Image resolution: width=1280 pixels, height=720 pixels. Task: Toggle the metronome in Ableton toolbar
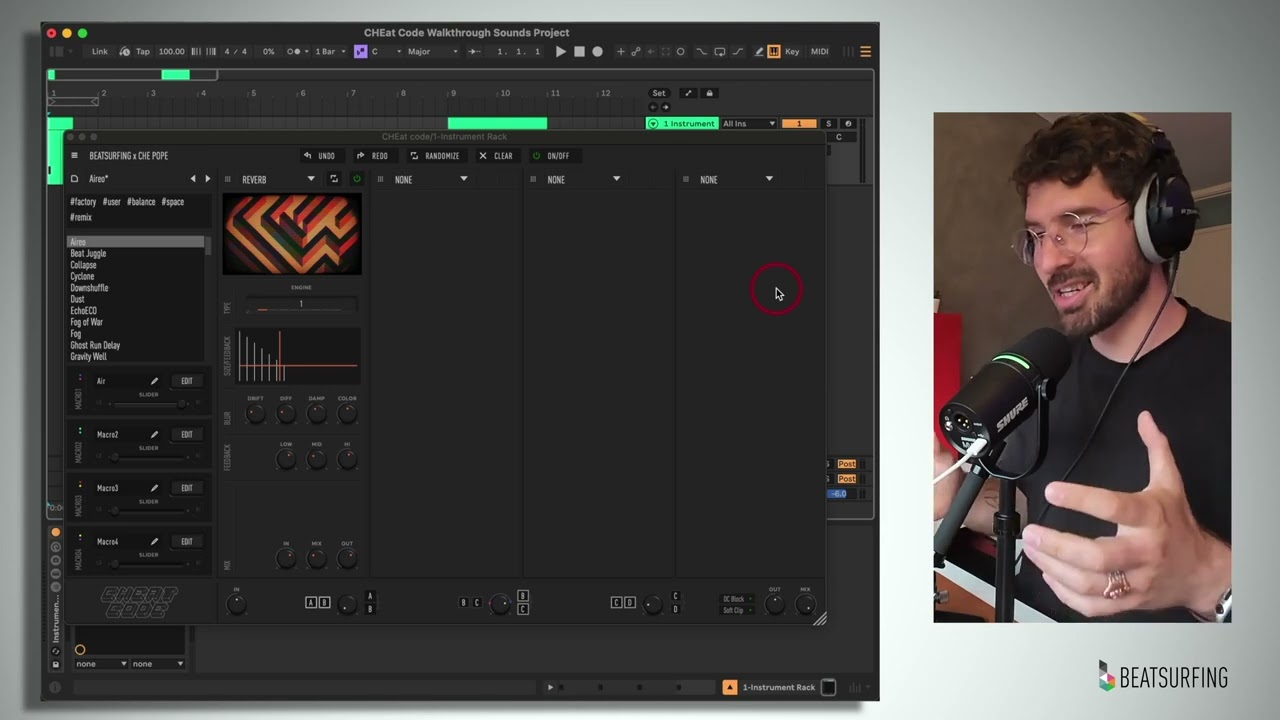tap(296, 52)
